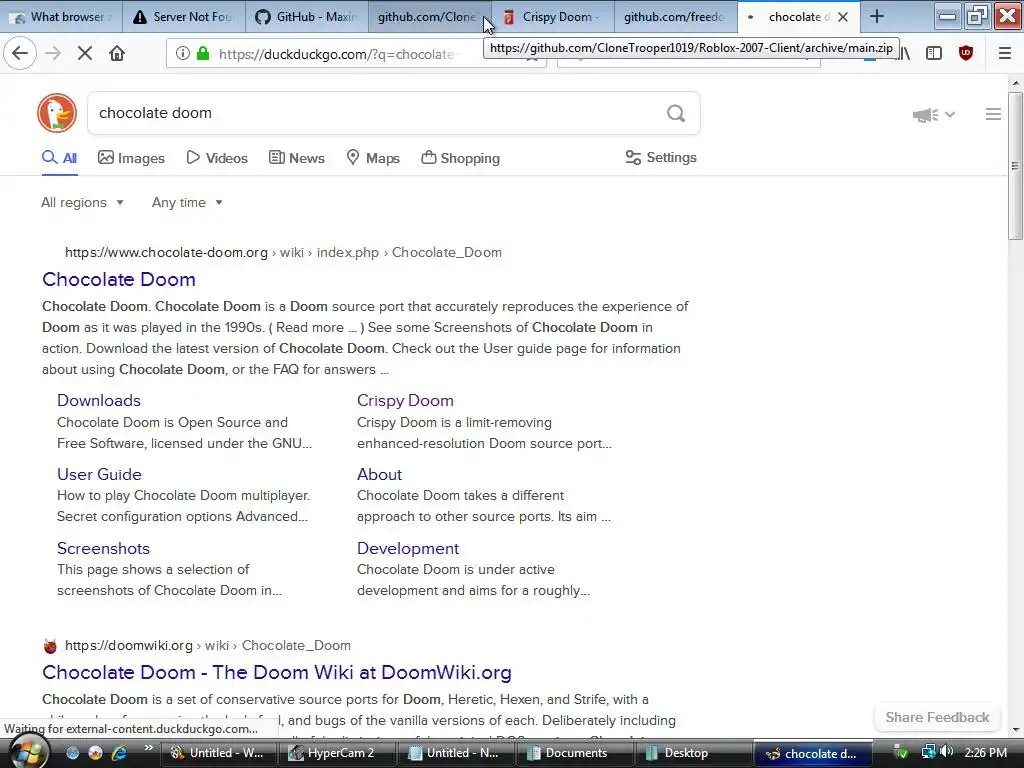Switch to the Server Not Found tab
The width and height of the screenshot is (1024, 768).
[x=184, y=17]
